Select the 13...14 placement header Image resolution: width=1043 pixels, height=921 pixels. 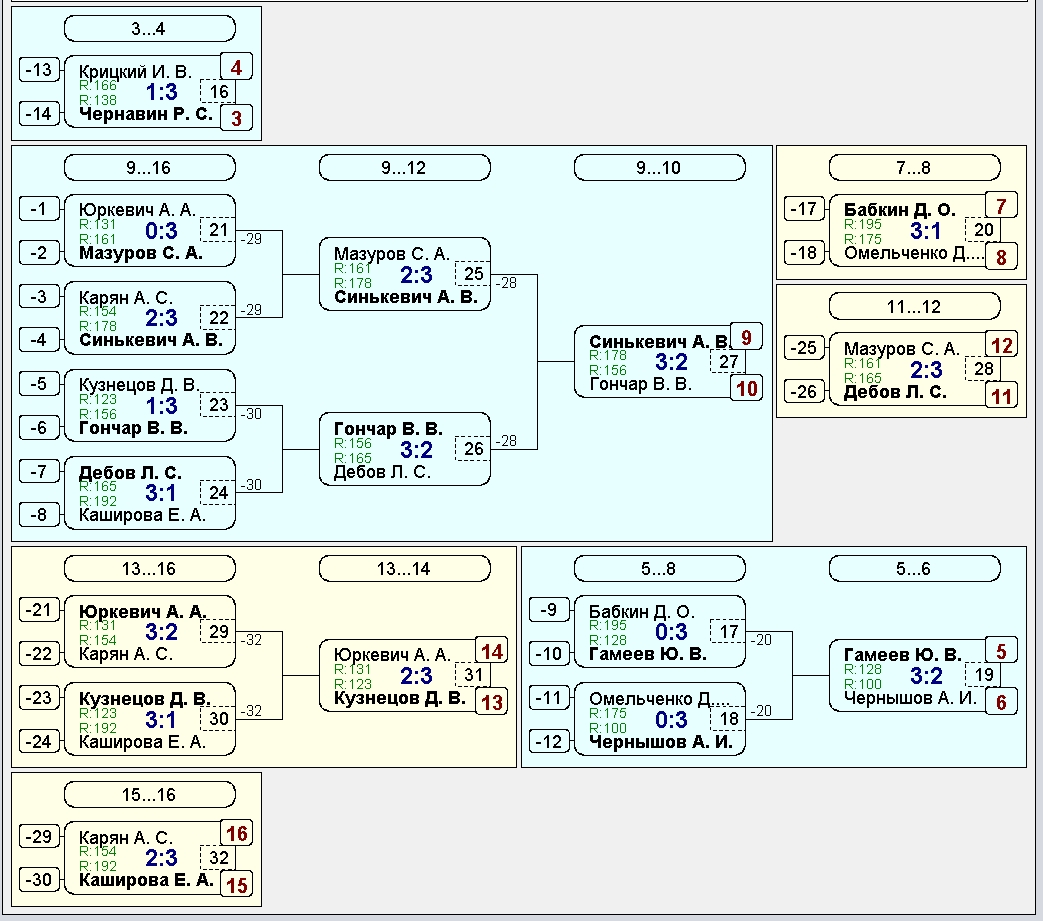pos(404,569)
